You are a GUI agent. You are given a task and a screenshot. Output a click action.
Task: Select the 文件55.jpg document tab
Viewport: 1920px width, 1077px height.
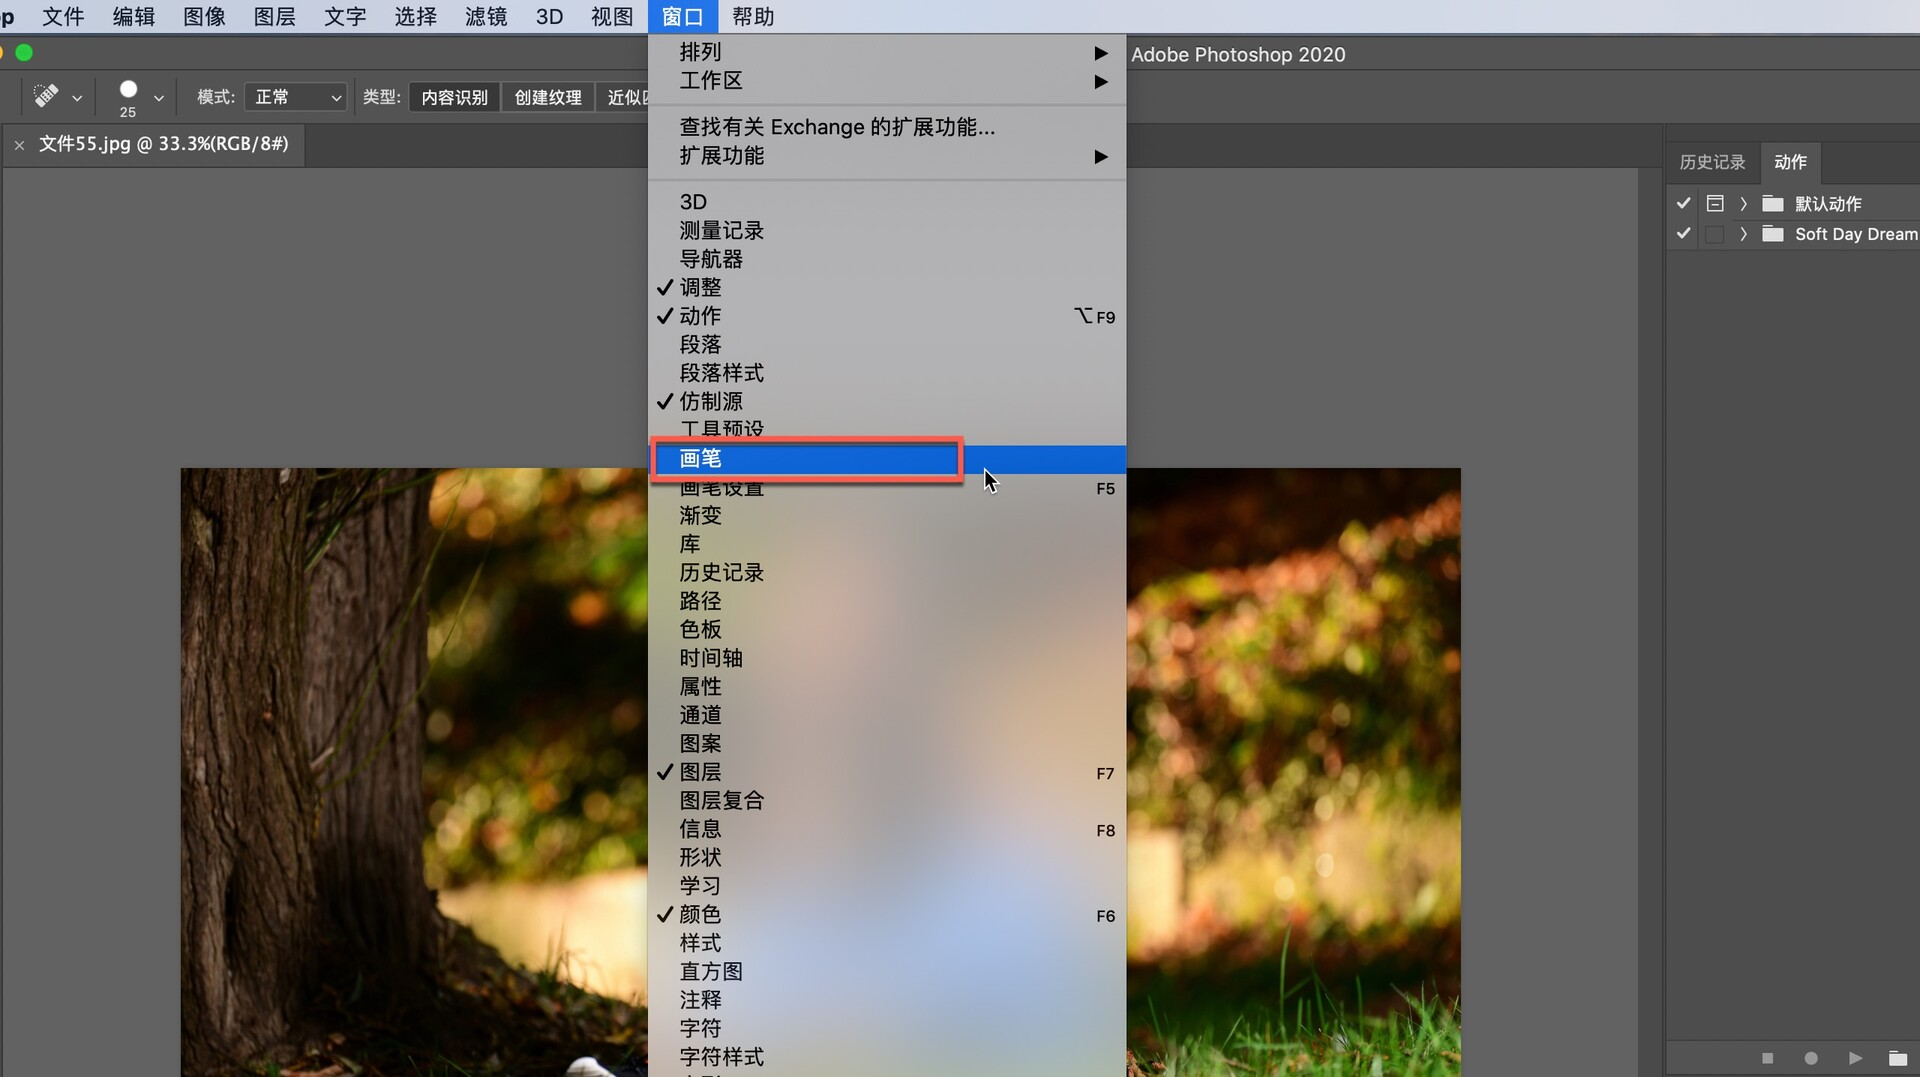point(164,144)
